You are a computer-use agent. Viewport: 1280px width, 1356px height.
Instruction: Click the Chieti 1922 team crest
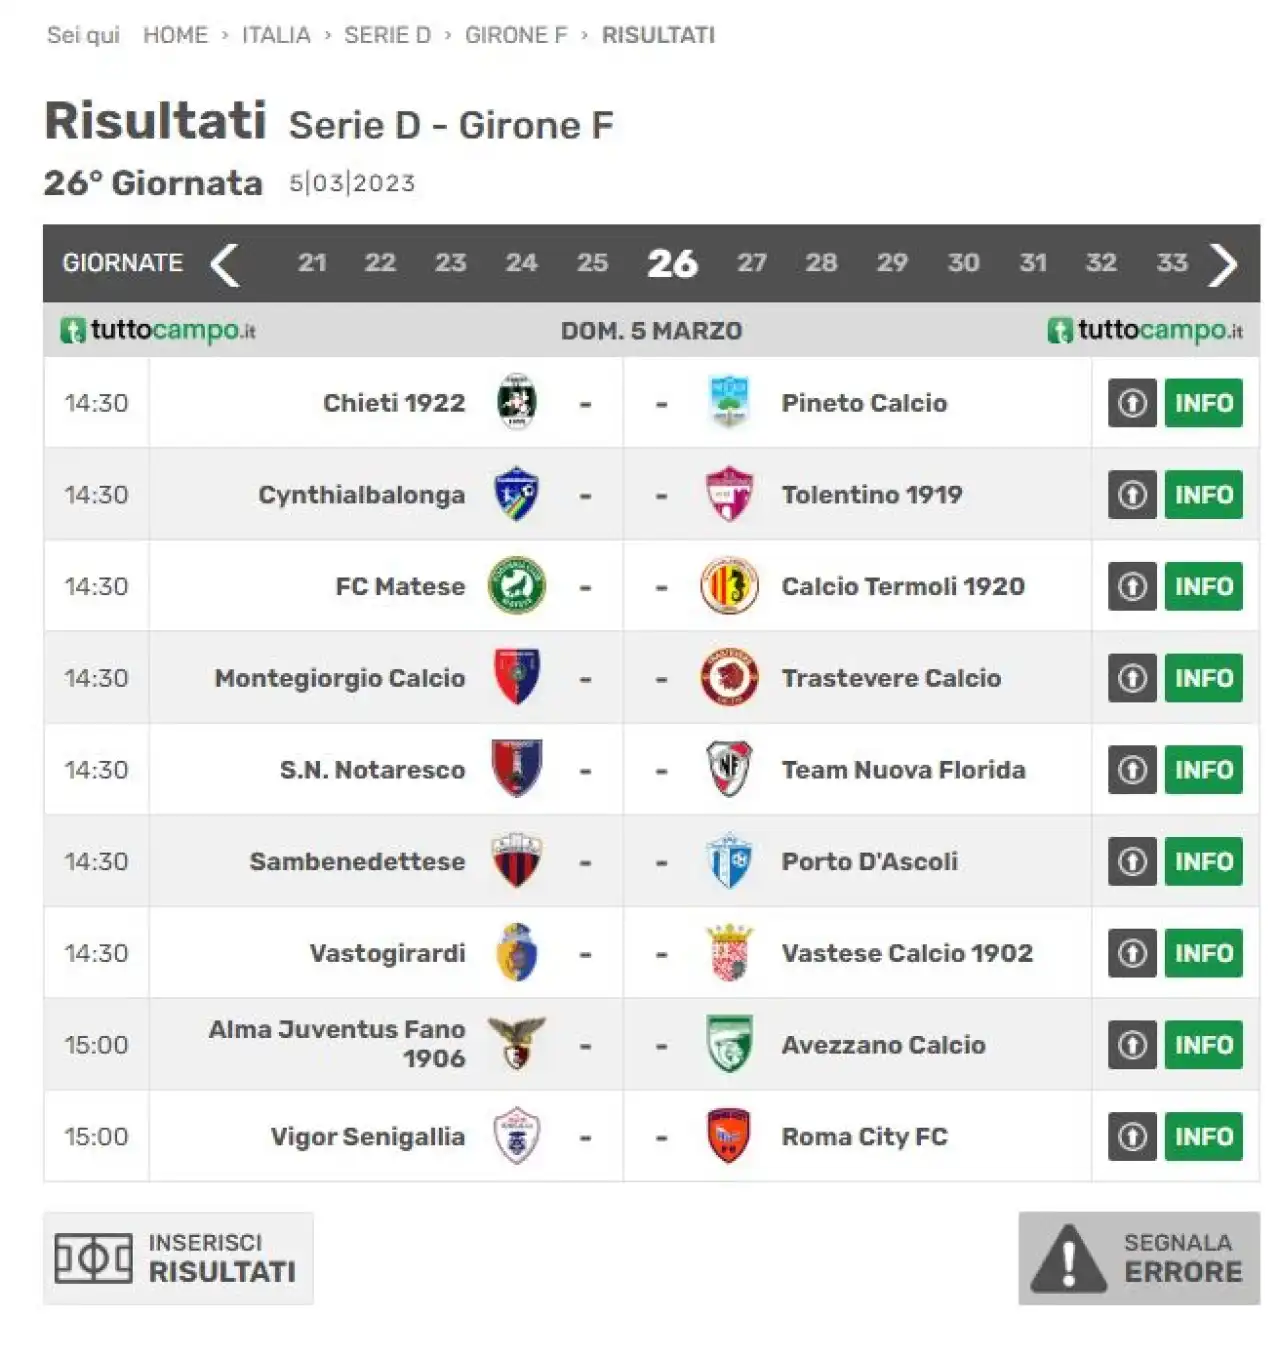(x=516, y=402)
